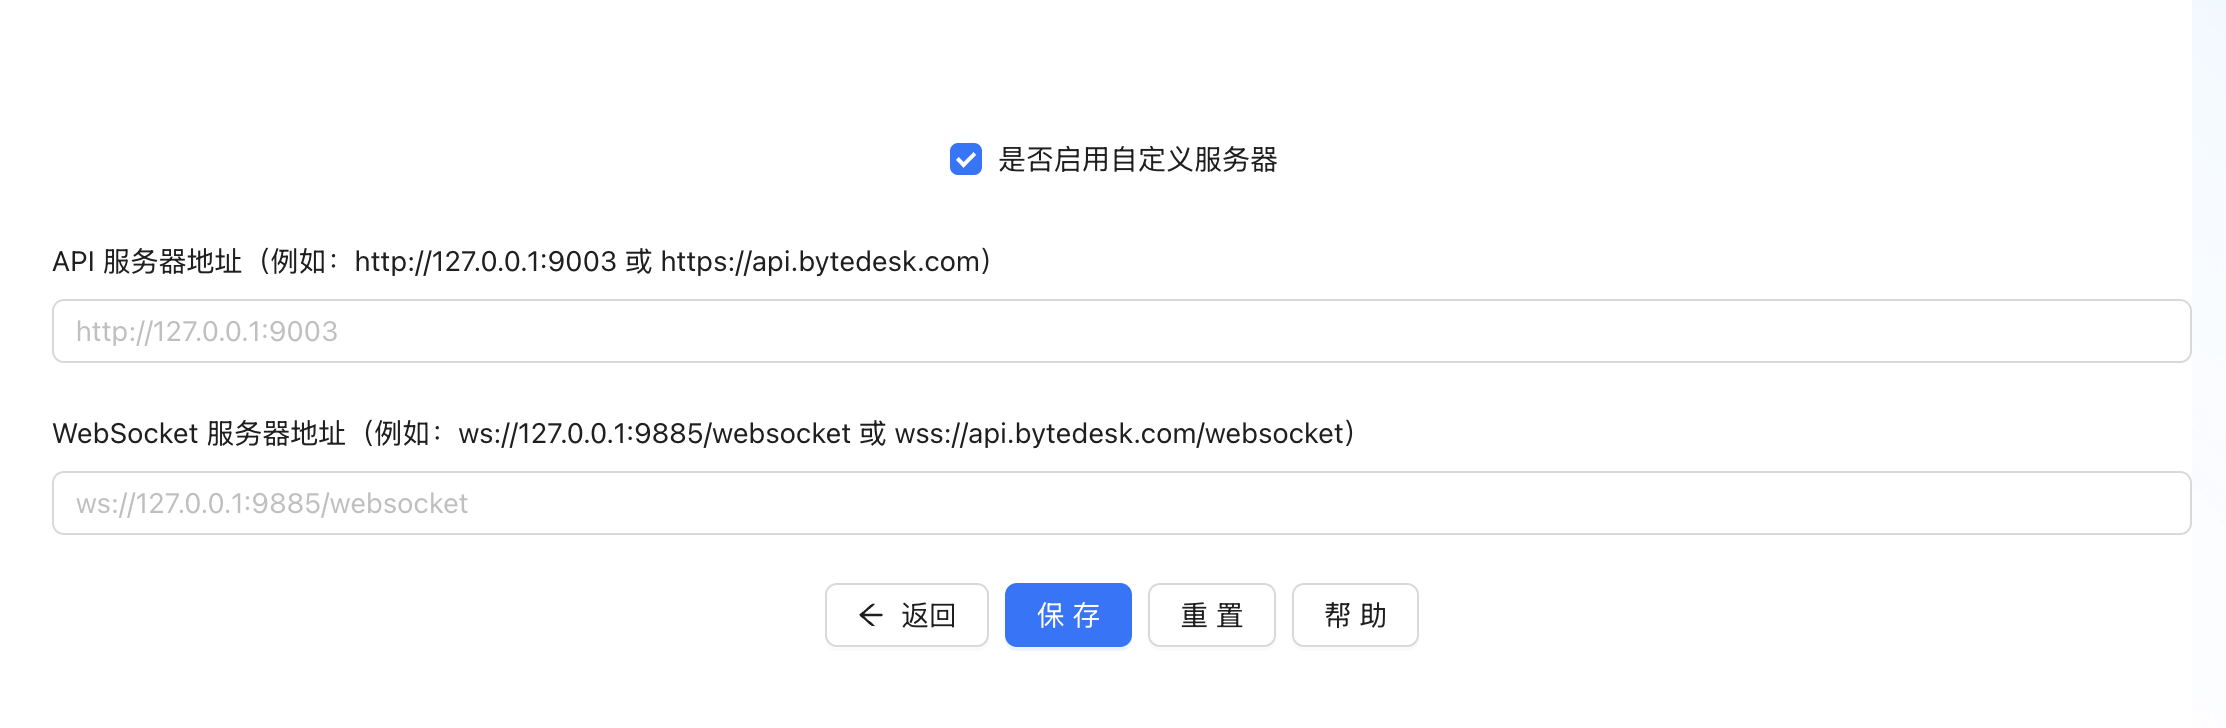Focus the API server address input field
The width and height of the screenshot is (2226, 728).
[1120, 331]
